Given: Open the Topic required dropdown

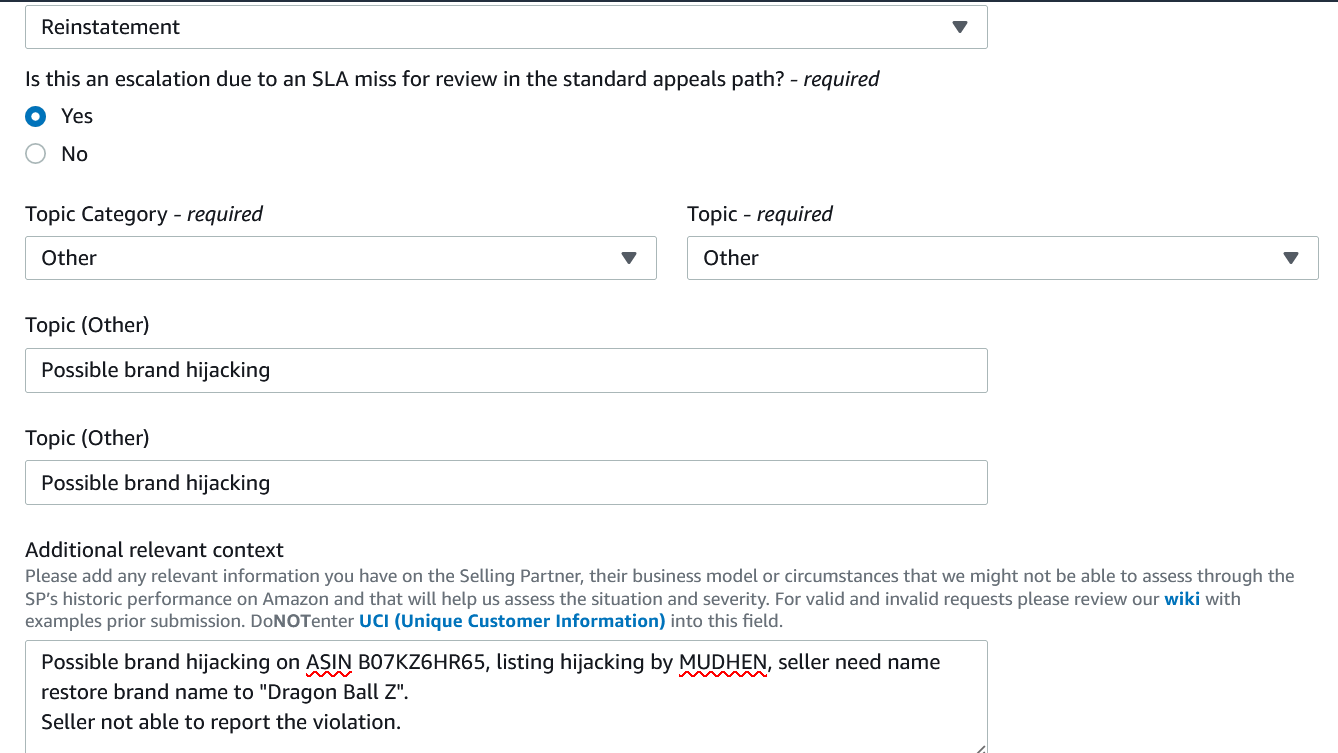Looking at the screenshot, I should pos(1002,258).
